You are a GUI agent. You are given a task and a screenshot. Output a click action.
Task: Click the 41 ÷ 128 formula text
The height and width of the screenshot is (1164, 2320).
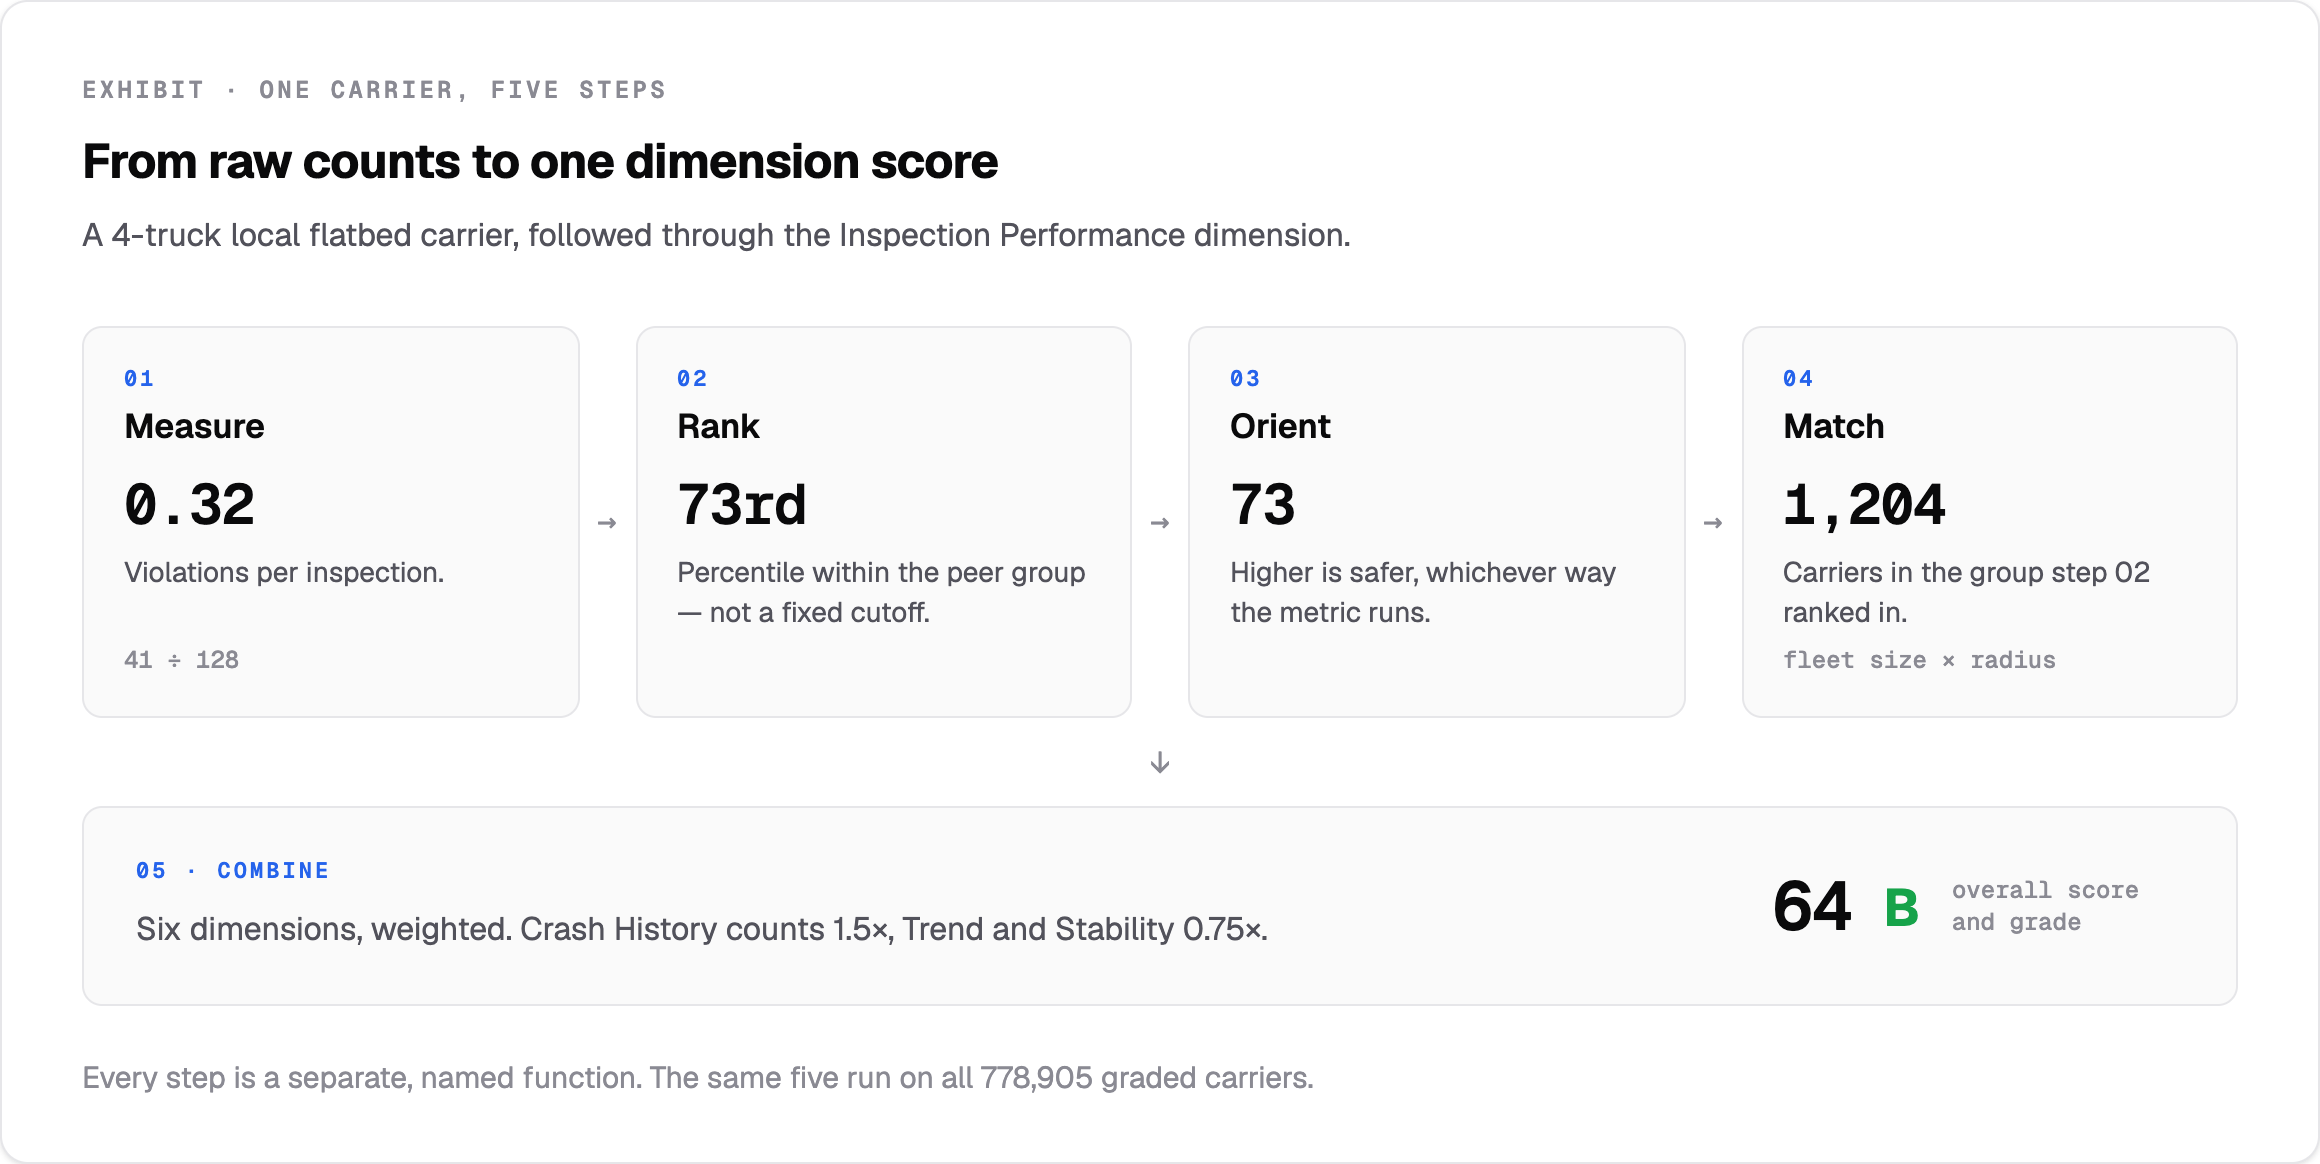(x=181, y=660)
